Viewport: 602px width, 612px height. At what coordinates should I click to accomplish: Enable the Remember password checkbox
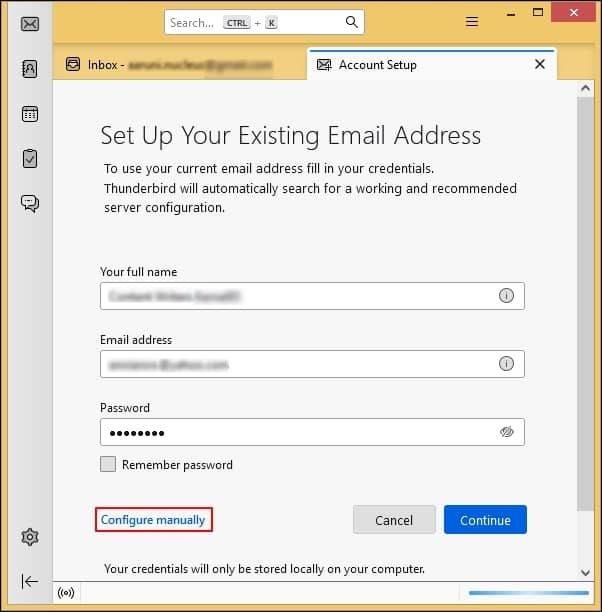click(108, 464)
